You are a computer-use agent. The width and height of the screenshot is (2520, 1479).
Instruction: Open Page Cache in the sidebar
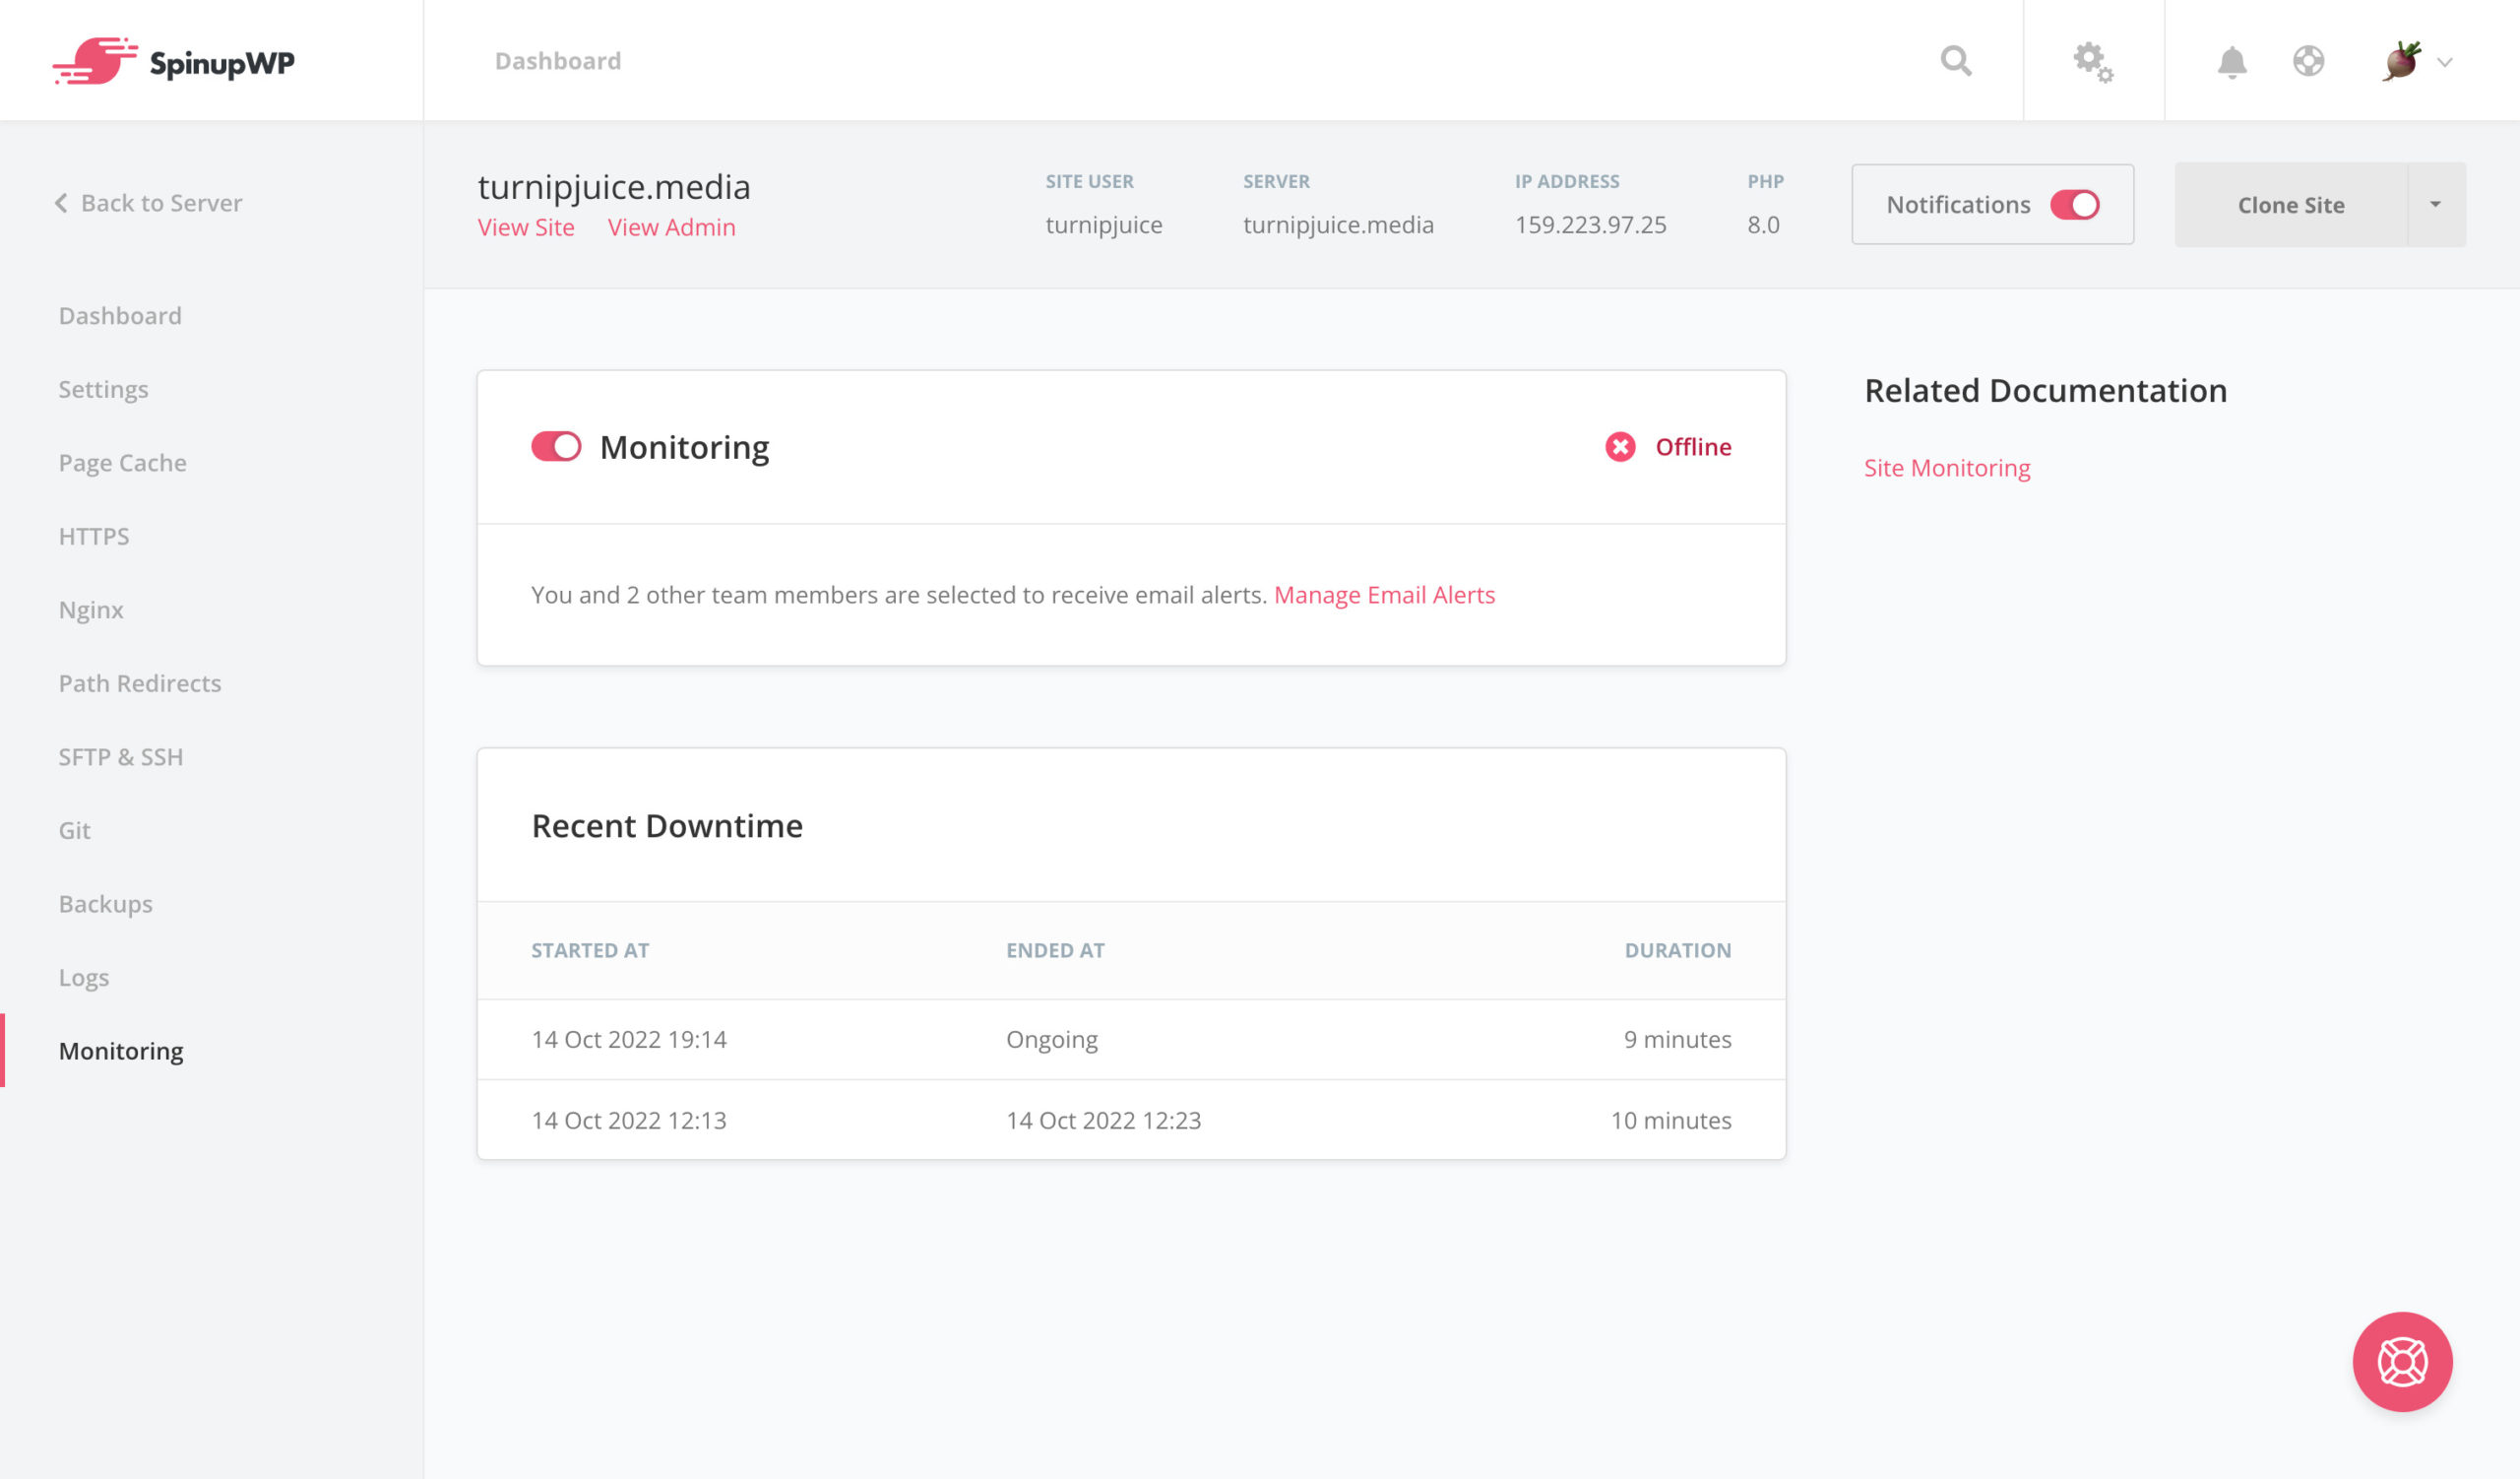click(122, 462)
